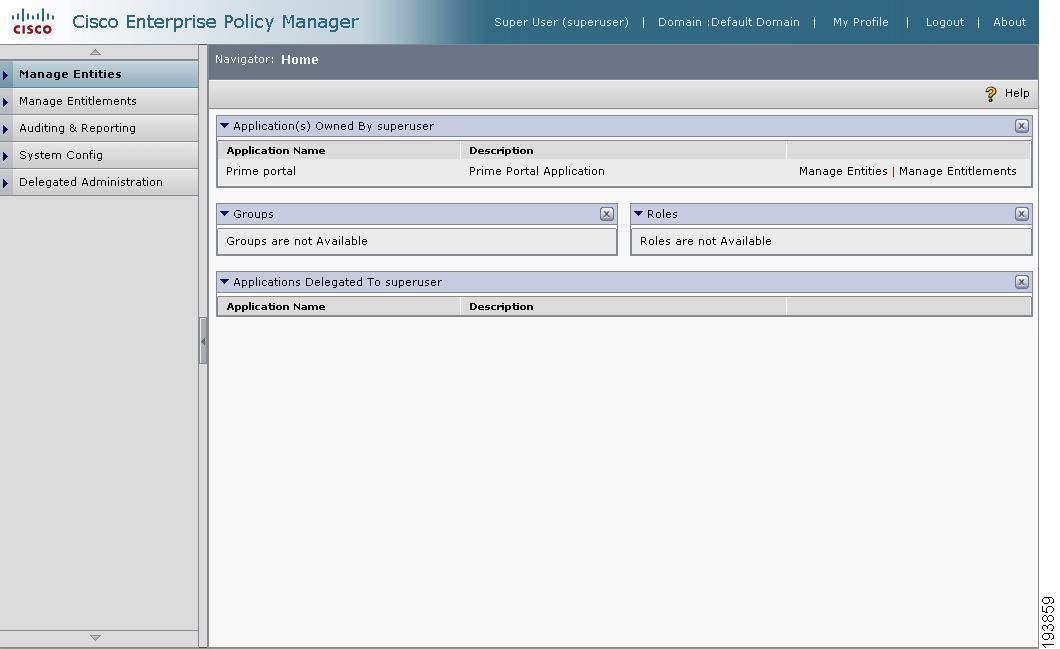Collapse the sidebar using the splitter handle
The height and width of the screenshot is (649, 1060).
(203, 341)
